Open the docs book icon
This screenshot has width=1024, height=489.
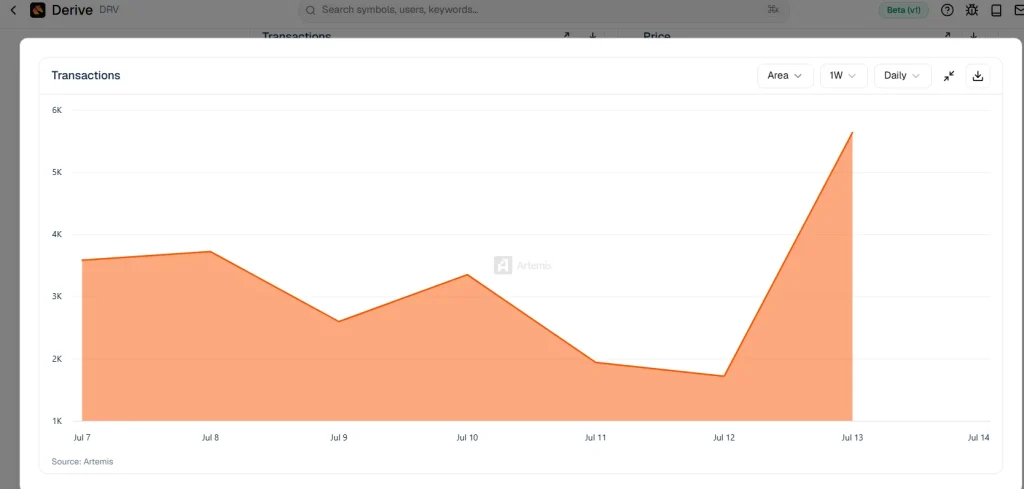(x=996, y=10)
